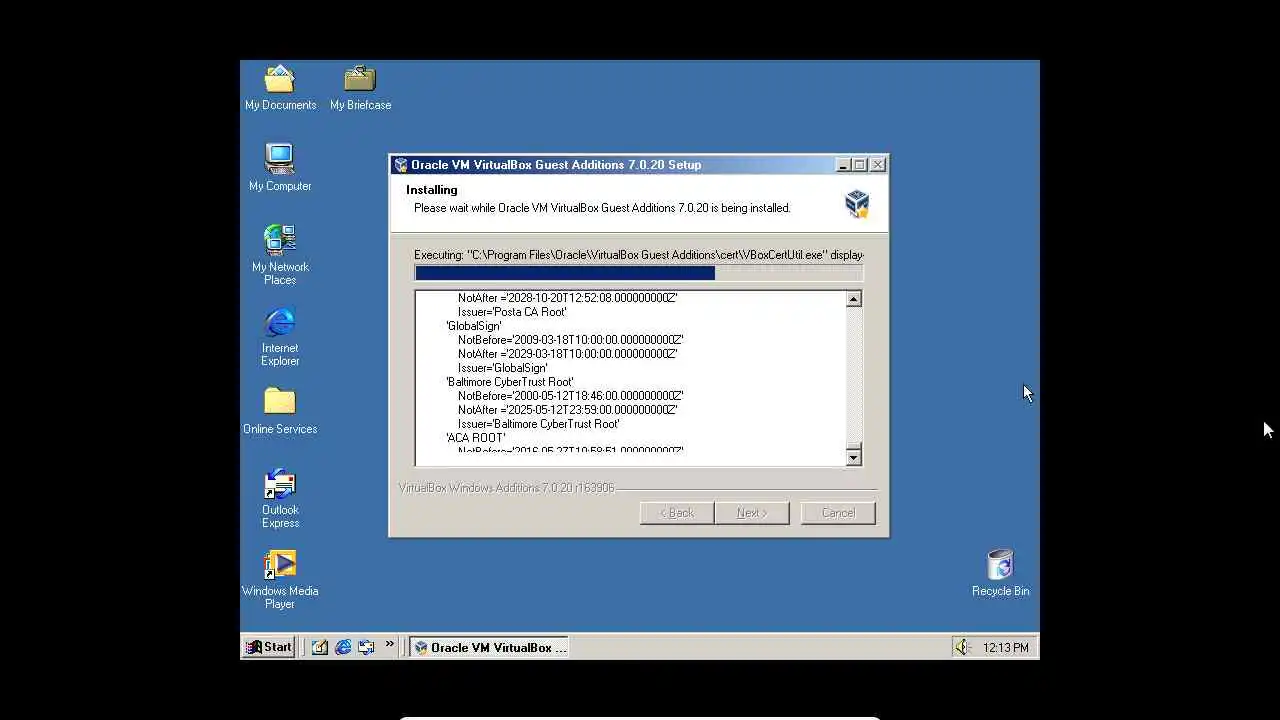Click the 'ACA ROOT' log line
1280x720 pixels.
(476, 438)
